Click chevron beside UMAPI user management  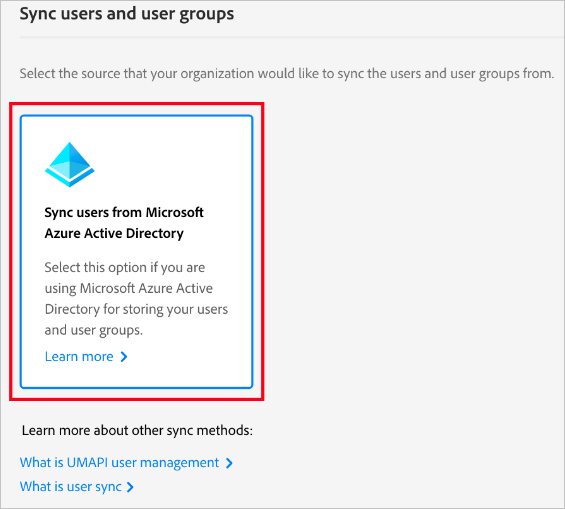click(x=229, y=463)
